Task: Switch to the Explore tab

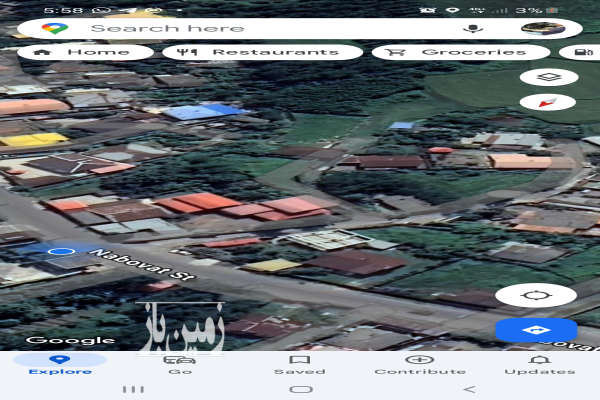Action: click(x=60, y=364)
